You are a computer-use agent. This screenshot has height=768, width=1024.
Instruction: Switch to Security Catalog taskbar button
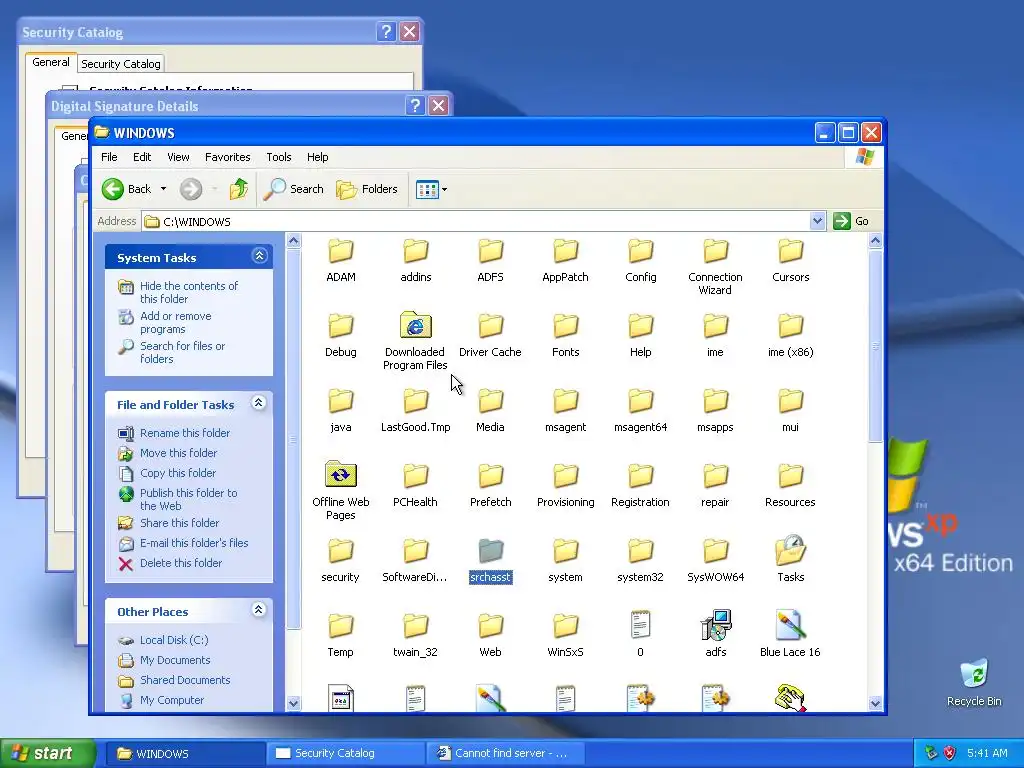(x=345, y=753)
